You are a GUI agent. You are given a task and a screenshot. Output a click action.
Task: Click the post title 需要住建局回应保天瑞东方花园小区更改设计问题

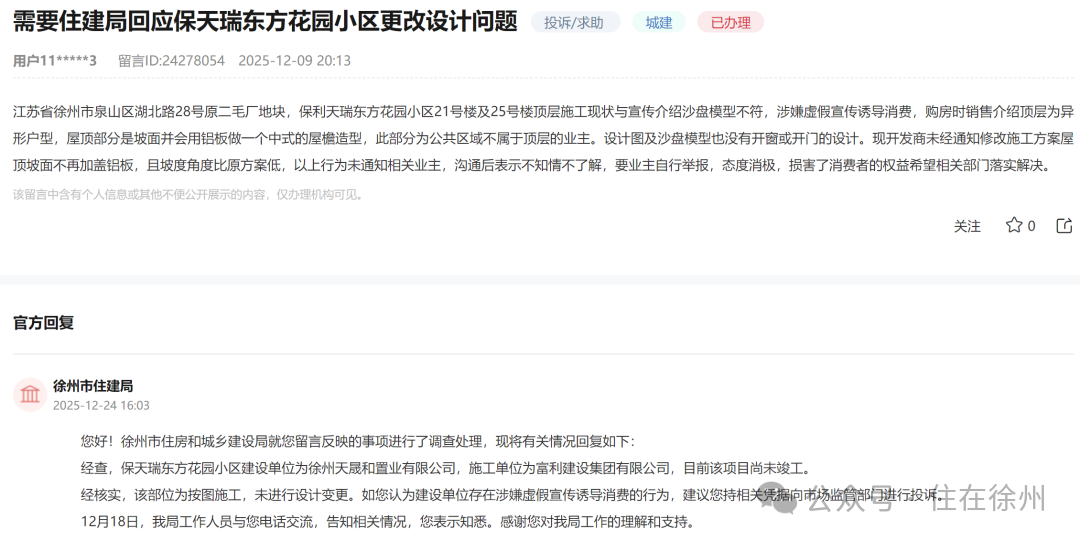[x=265, y=21]
